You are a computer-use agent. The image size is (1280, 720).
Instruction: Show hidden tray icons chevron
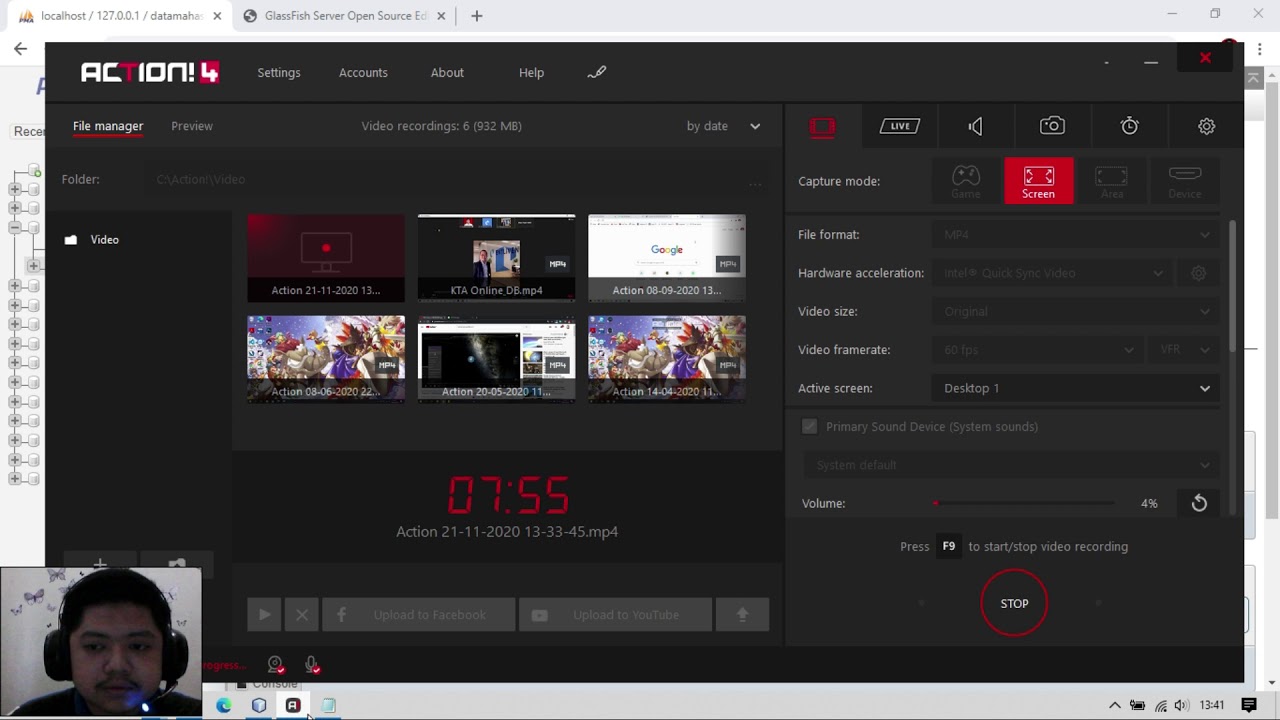tap(1114, 705)
